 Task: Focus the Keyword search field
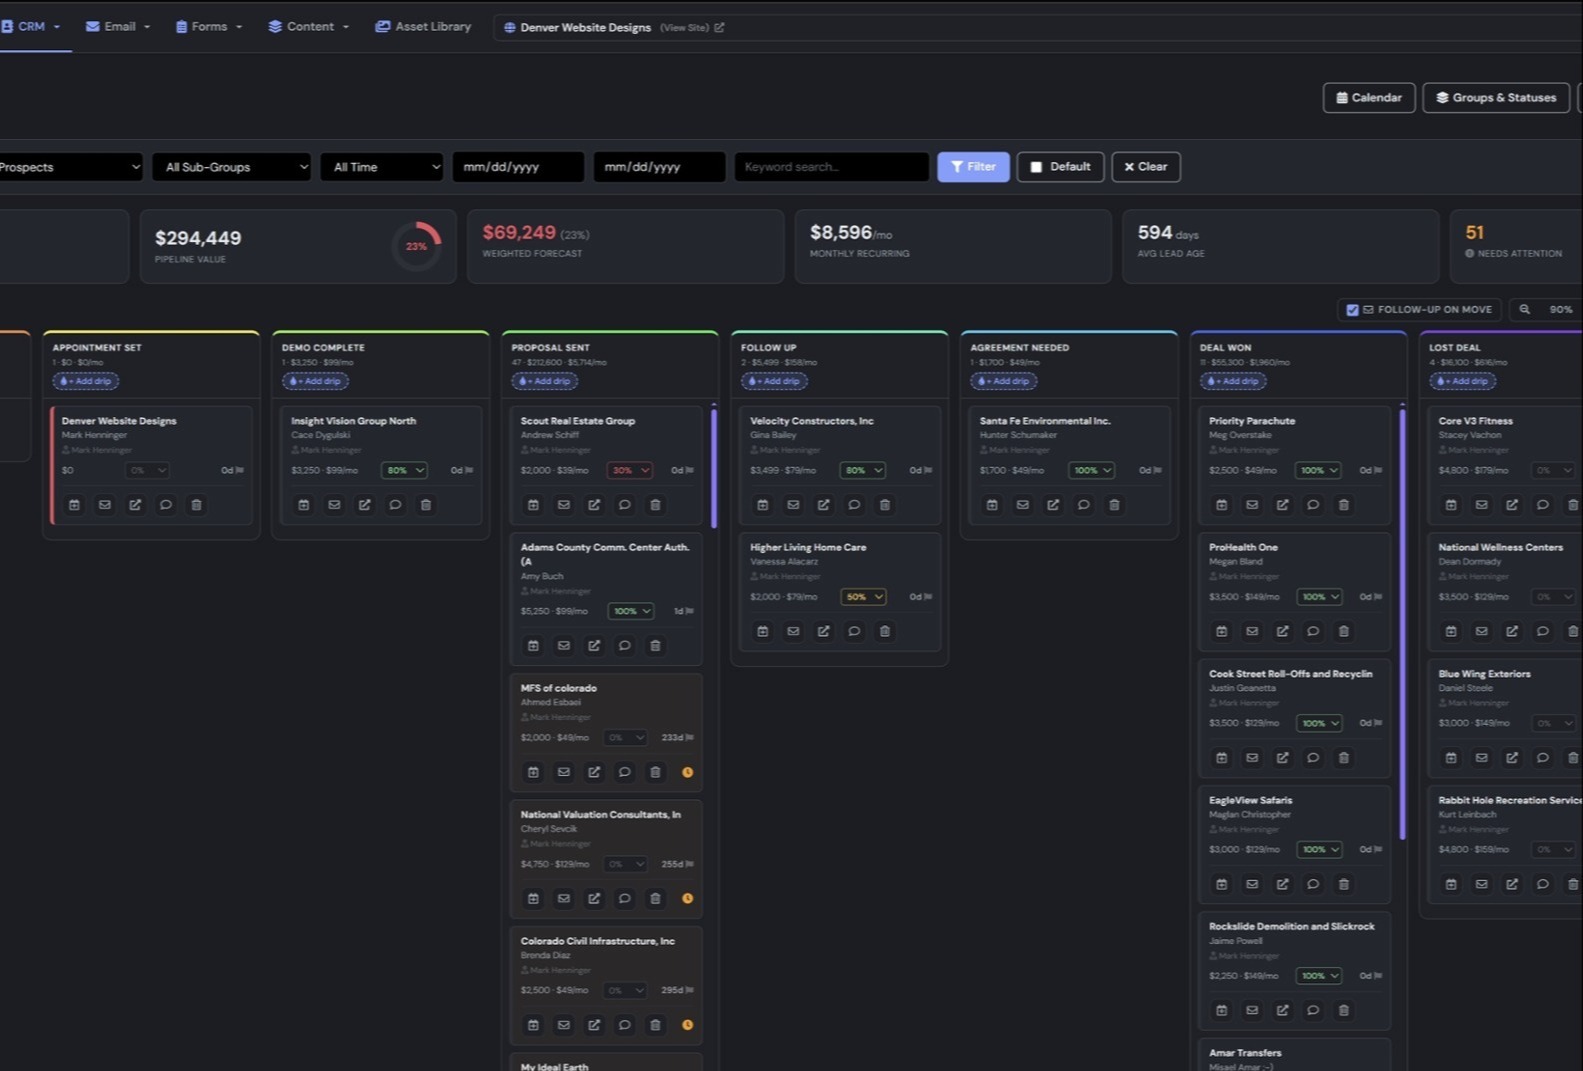832,167
